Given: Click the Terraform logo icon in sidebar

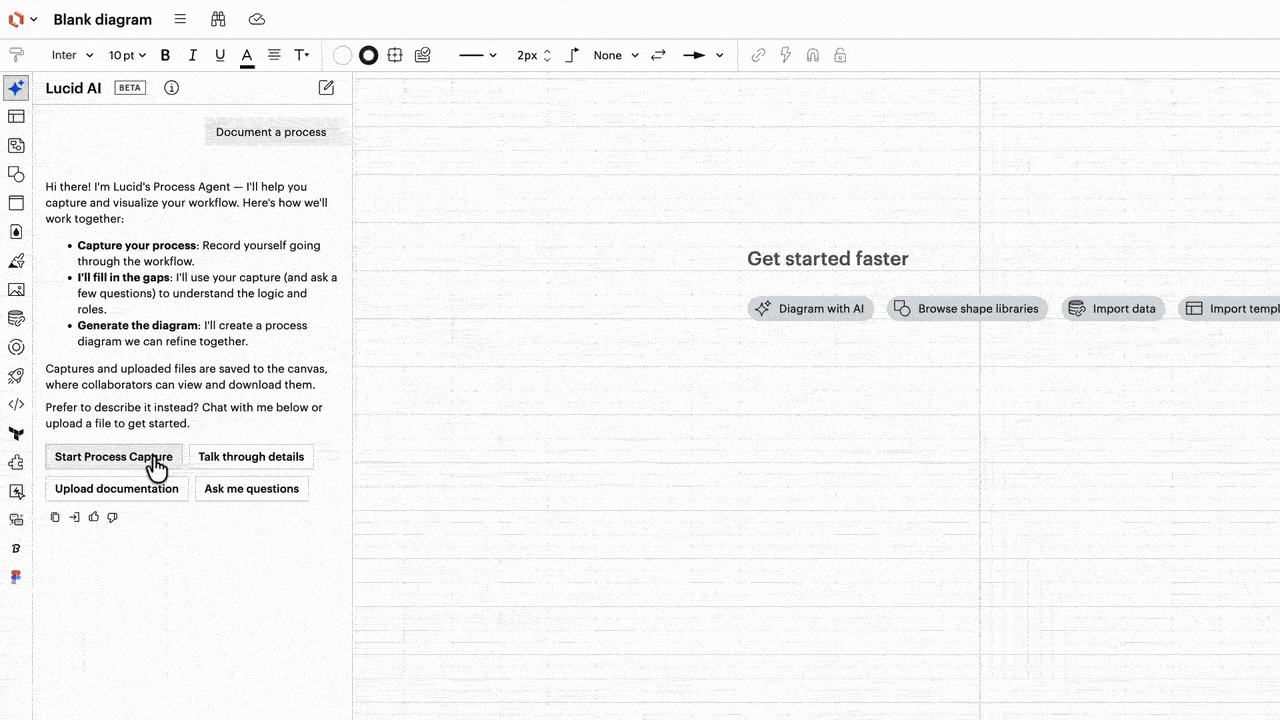Looking at the screenshot, I should [x=16, y=434].
